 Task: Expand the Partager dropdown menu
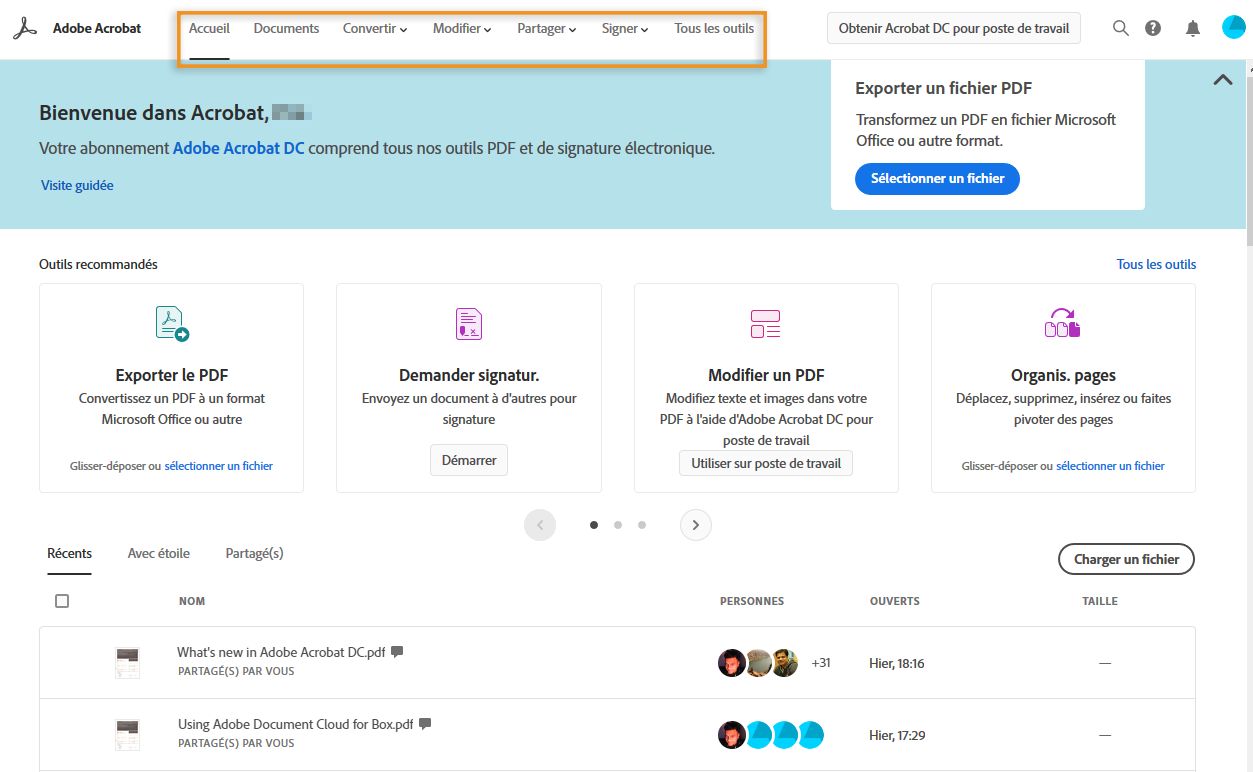(x=547, y=29)
